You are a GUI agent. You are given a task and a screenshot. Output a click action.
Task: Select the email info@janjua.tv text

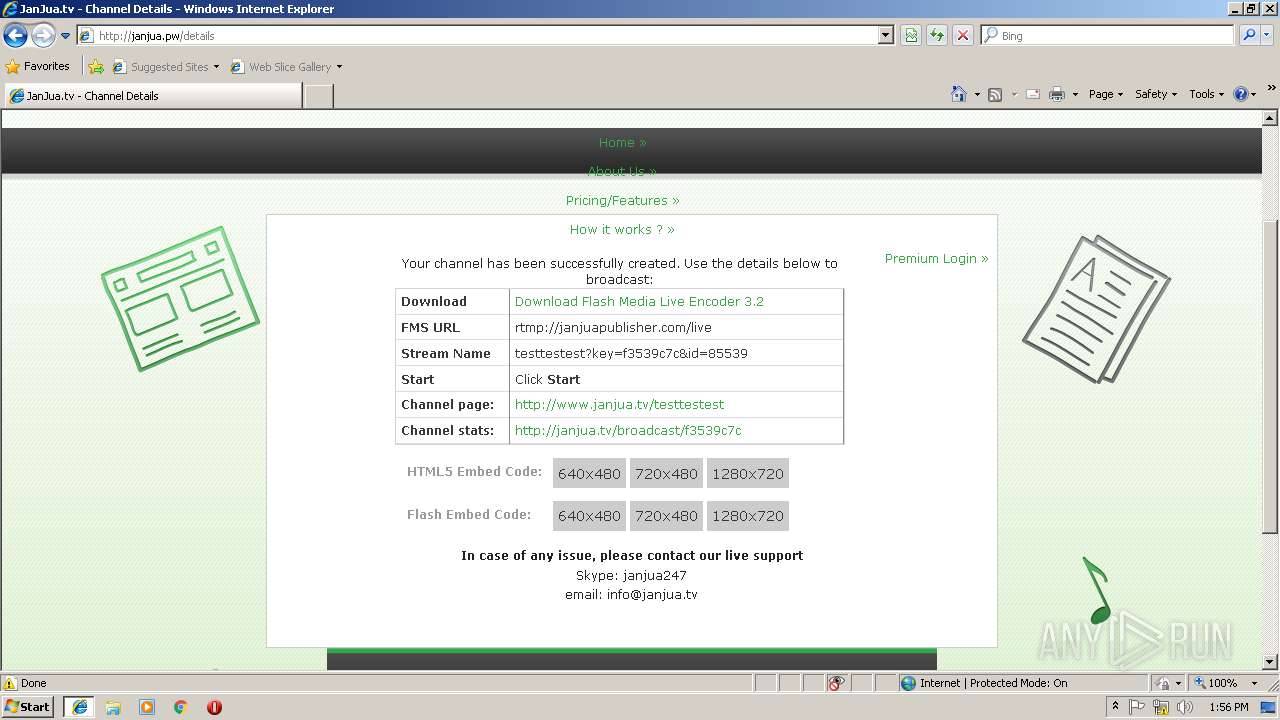631,594
